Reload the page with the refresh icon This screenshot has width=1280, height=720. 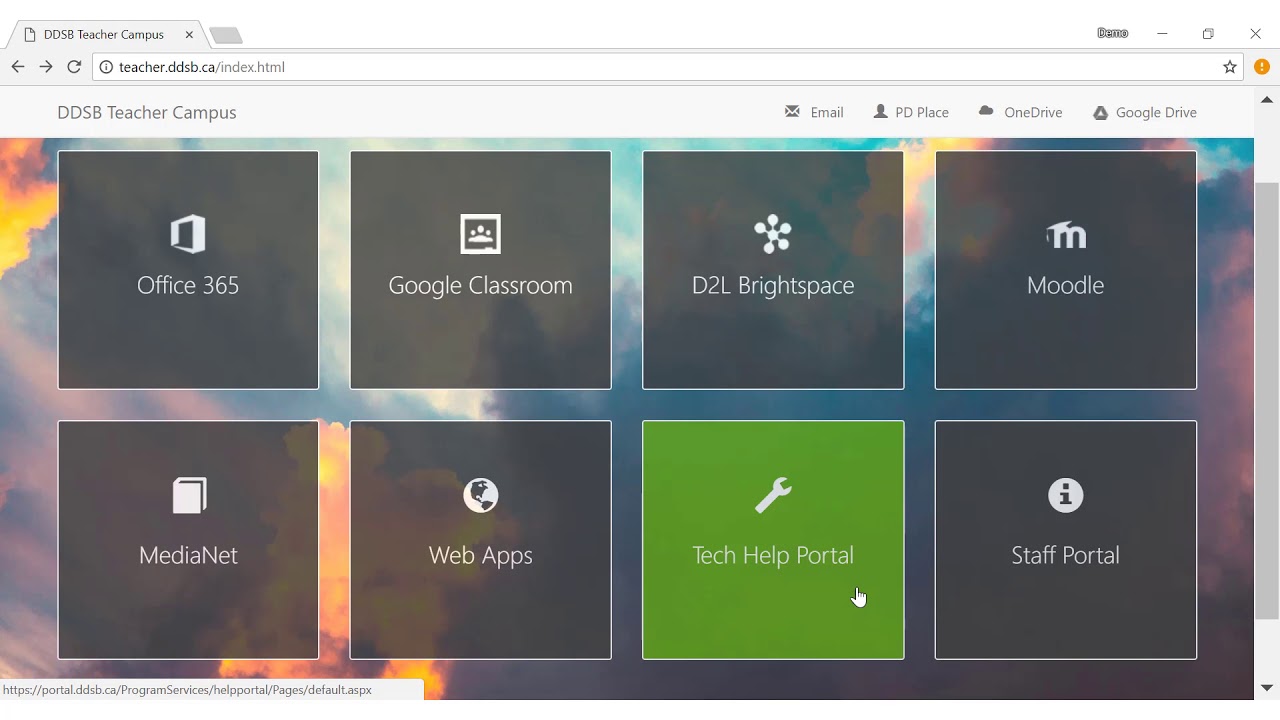tap(74, 67)
